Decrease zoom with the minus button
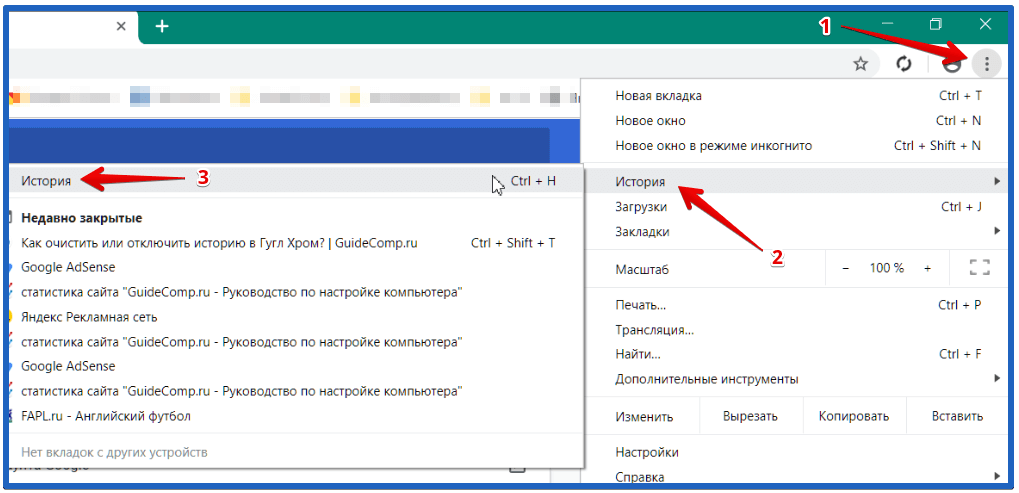Screen dimensions: 1019x493 pyautogui.click(x=845, y=268)
